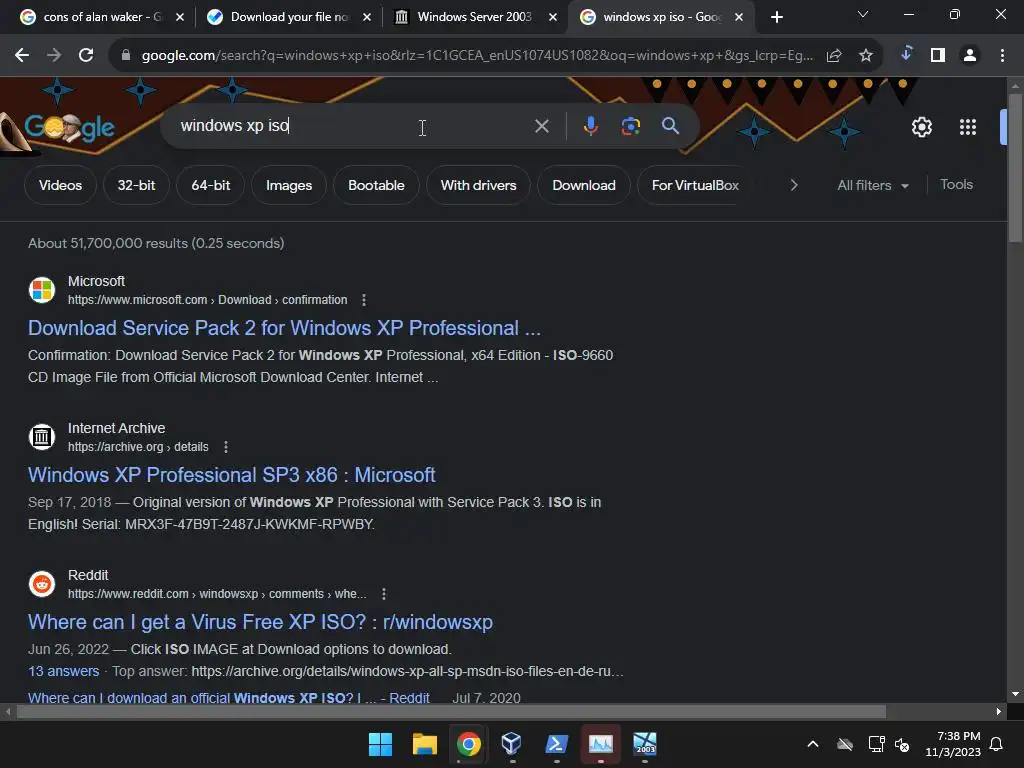Open notification bell in system tray
1024x768 pixels.
point(996,744)
